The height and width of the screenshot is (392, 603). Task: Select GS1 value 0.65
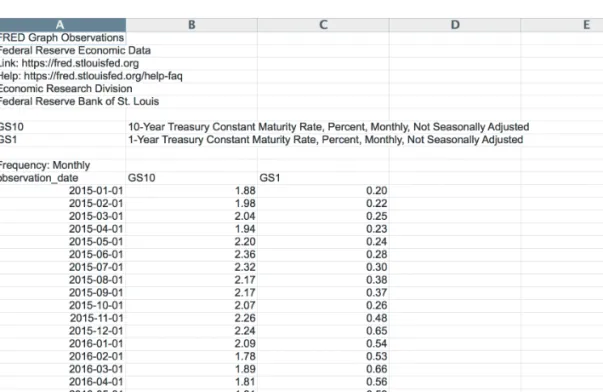click(323, 330)
